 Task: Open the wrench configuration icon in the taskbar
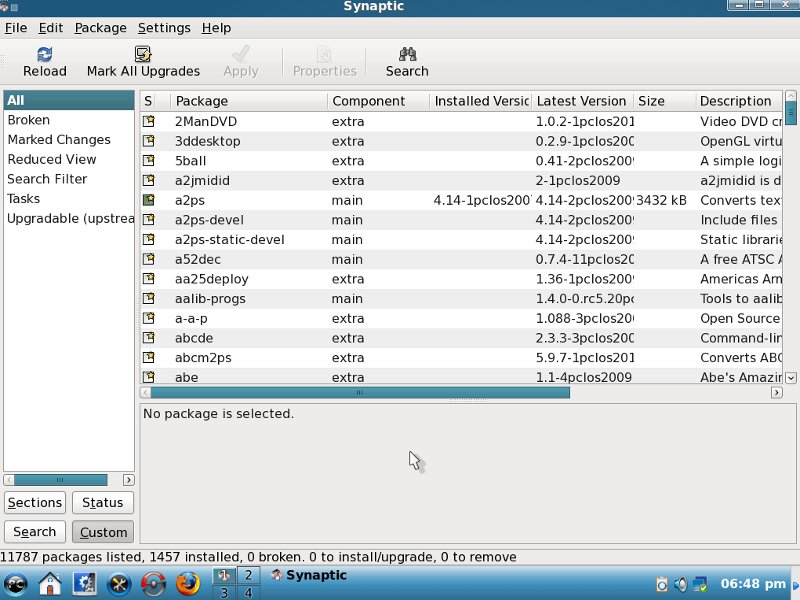click(x=119, y=584)
